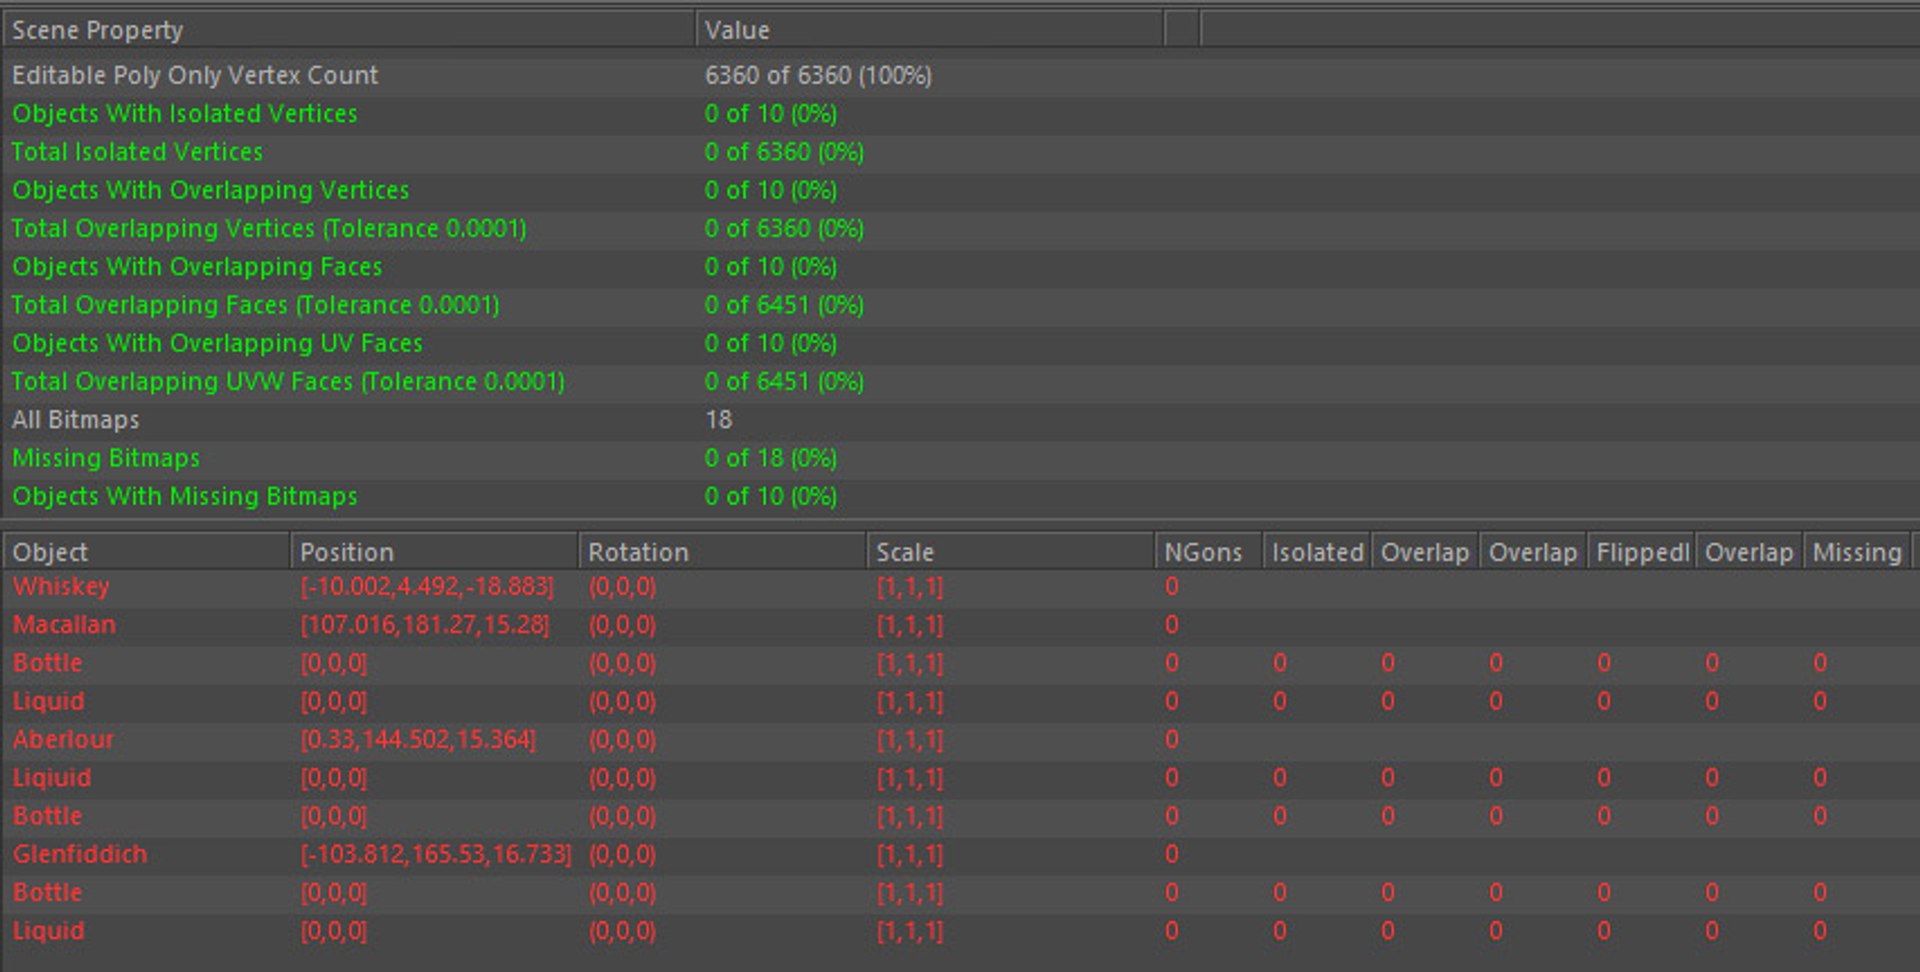
Task: Sort by the 'Object' column header
Action: [146, 552]
